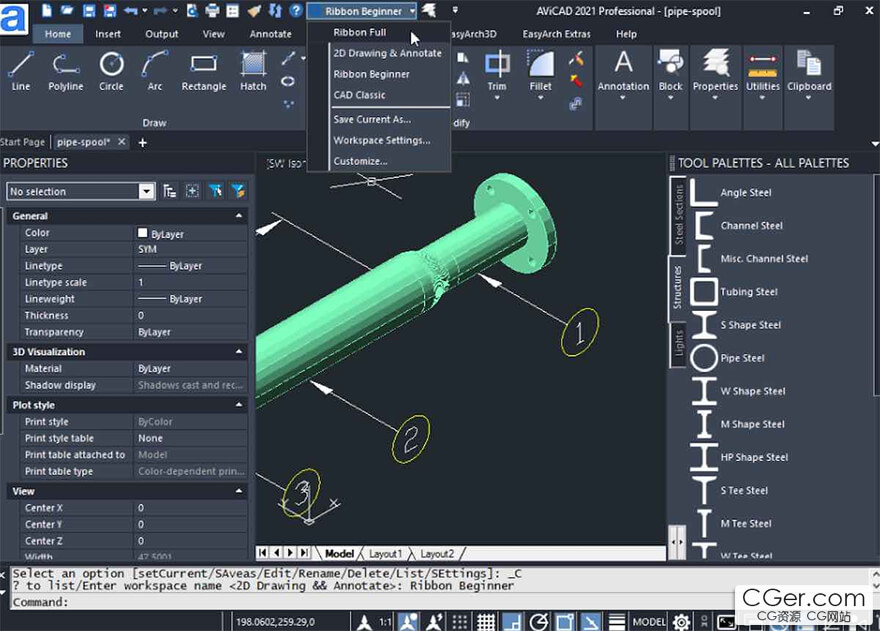Click the Undo arrow icon

coord(131,10)
